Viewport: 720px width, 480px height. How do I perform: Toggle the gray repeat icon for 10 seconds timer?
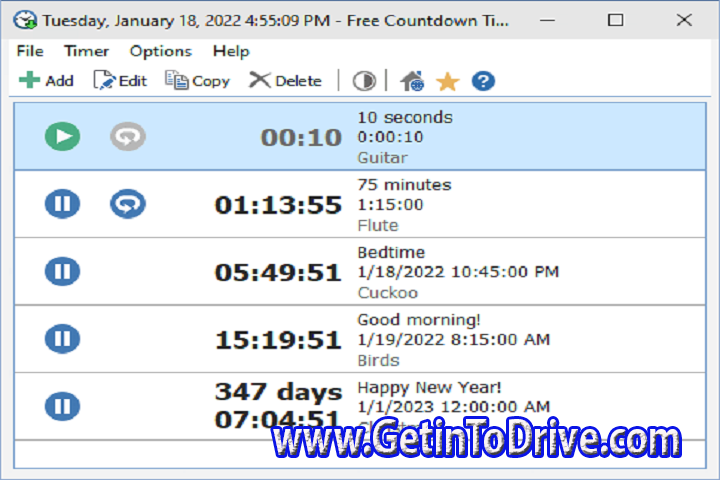pos(128,136)
